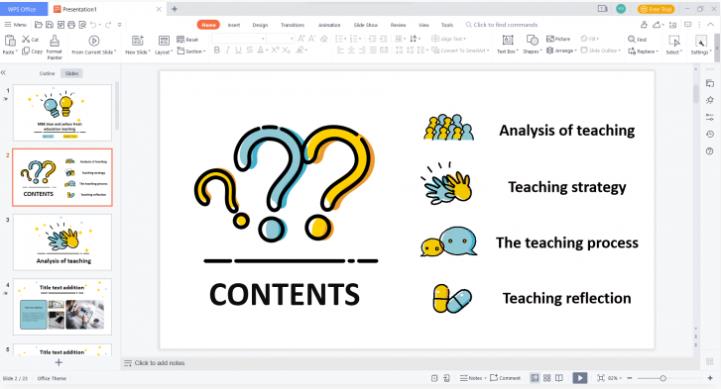
Task: Switch to the Transitions tab
Action: point(292,25)
